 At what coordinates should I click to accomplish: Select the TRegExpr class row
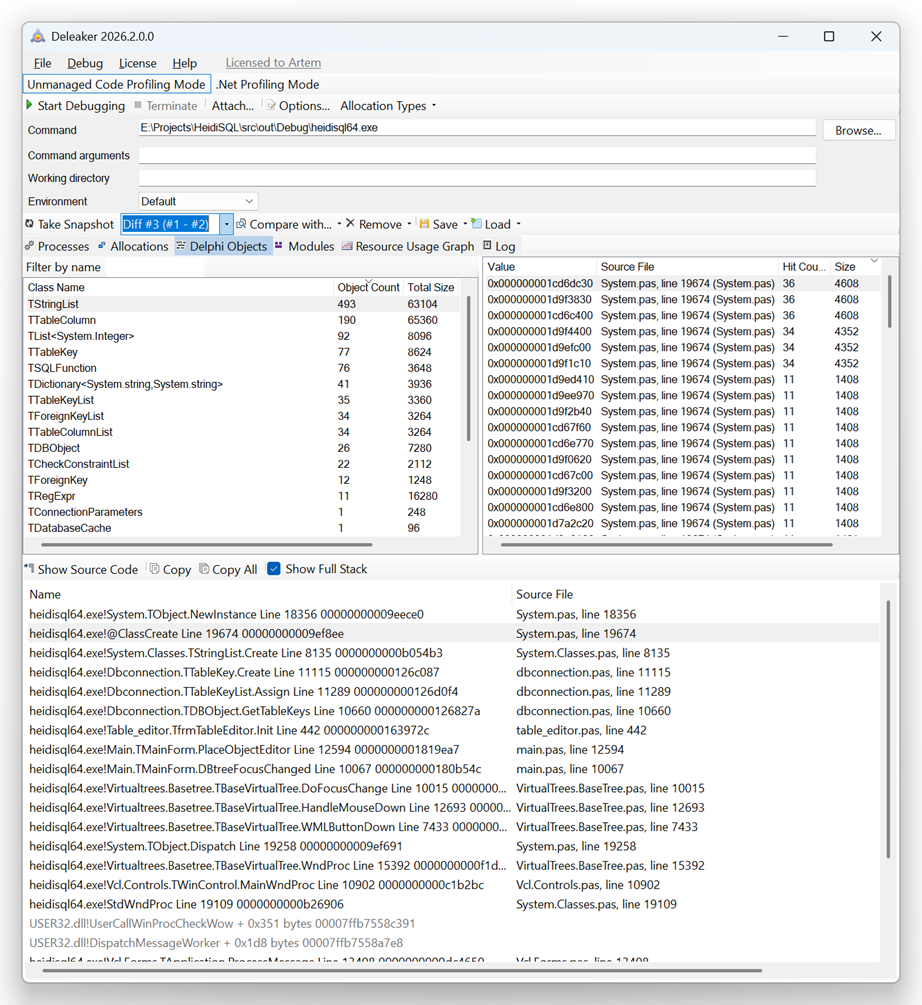tap(242, 496)
